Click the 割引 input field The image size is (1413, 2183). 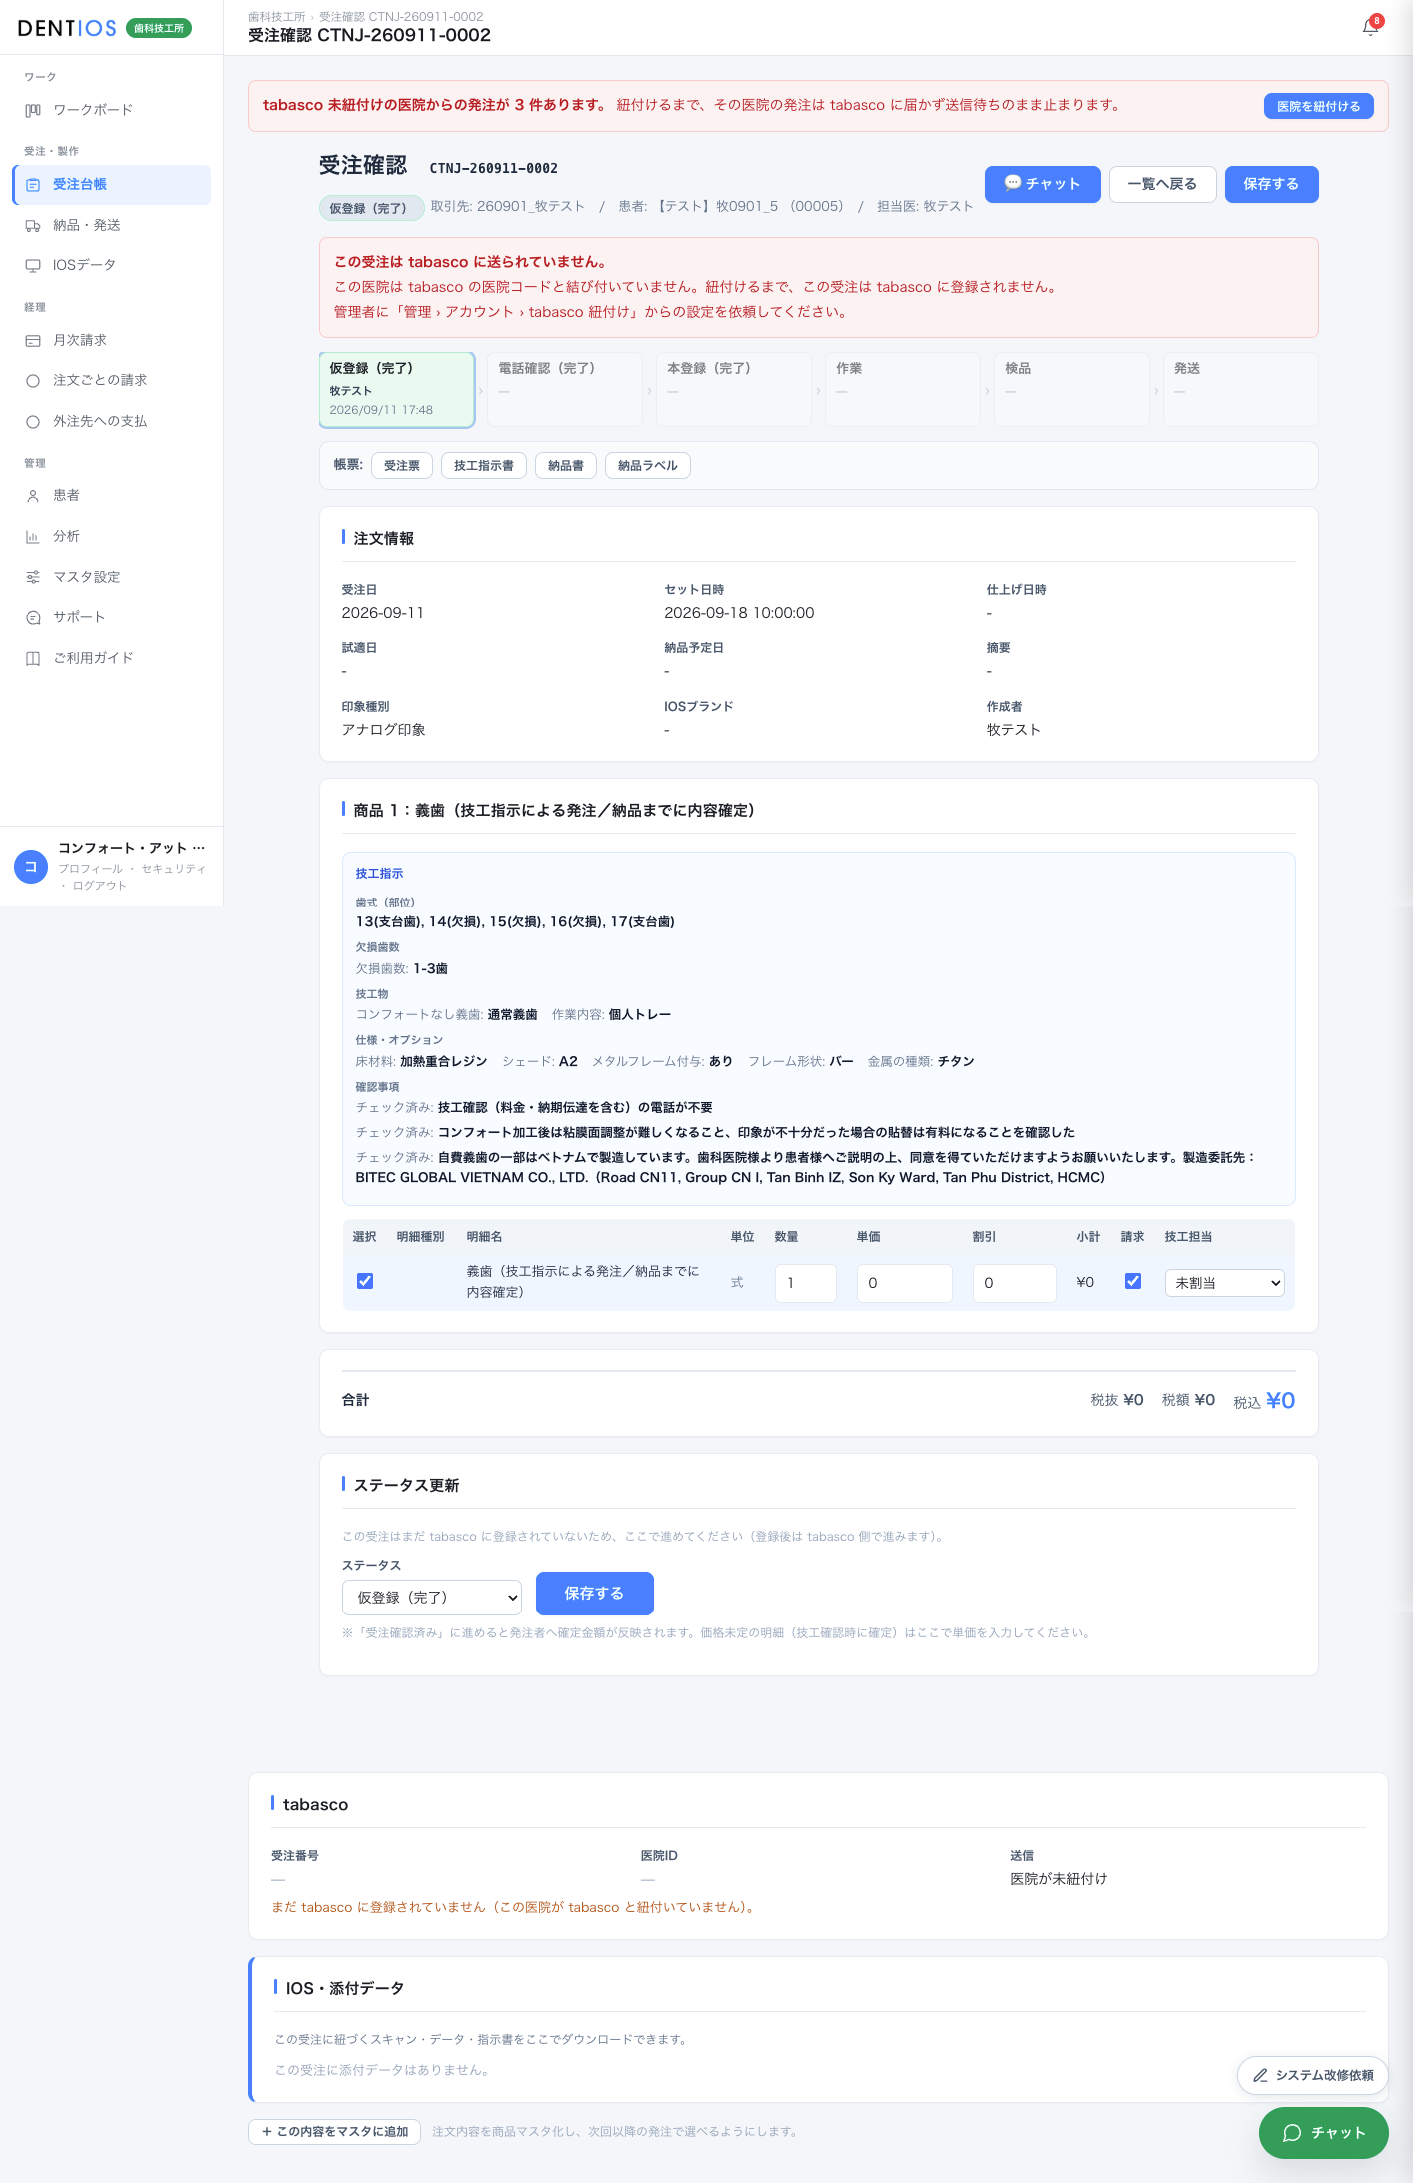click(1015, 1283)
